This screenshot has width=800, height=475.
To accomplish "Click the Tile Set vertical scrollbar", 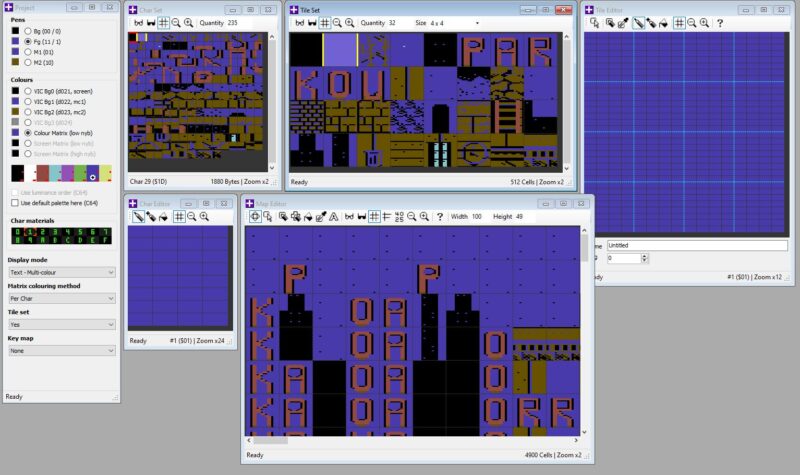I will [x=566, y=103].
